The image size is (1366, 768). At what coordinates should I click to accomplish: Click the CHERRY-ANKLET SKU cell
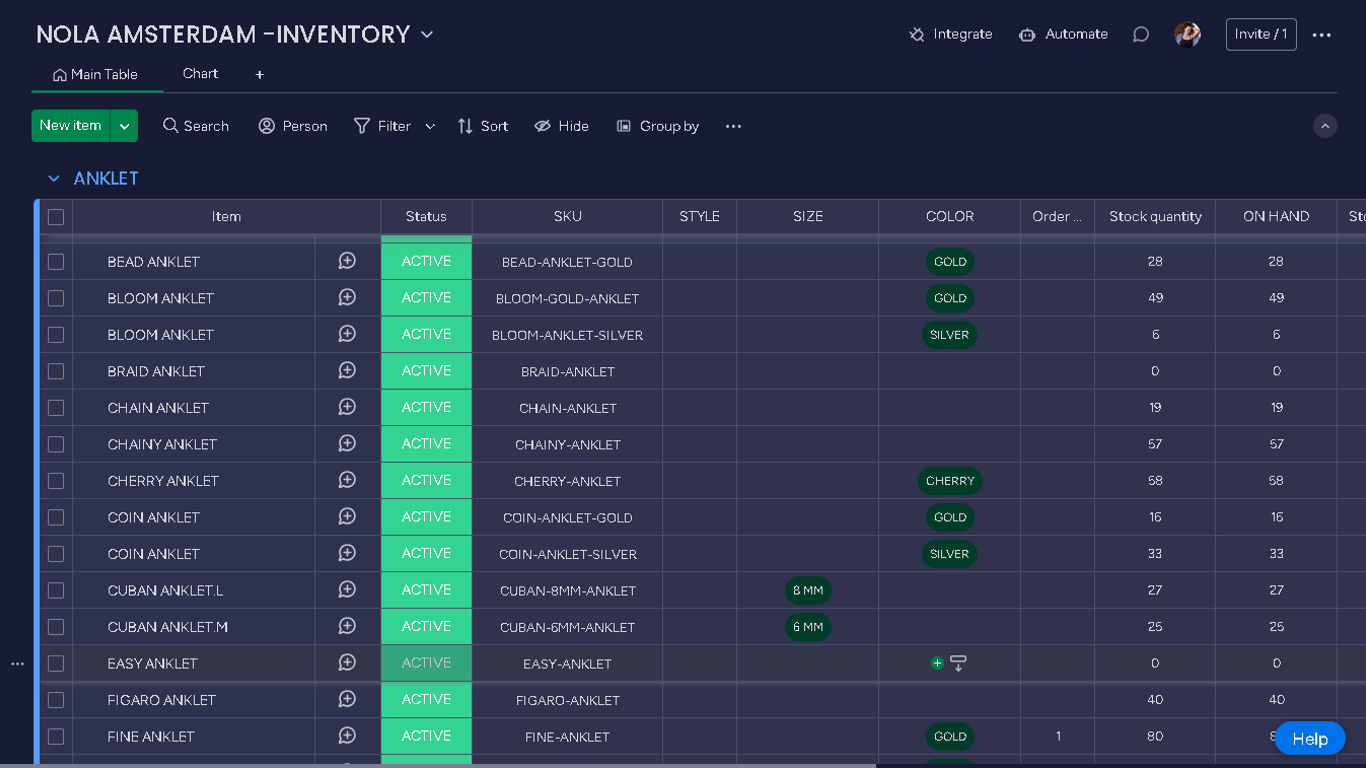[x=568, y=481]
